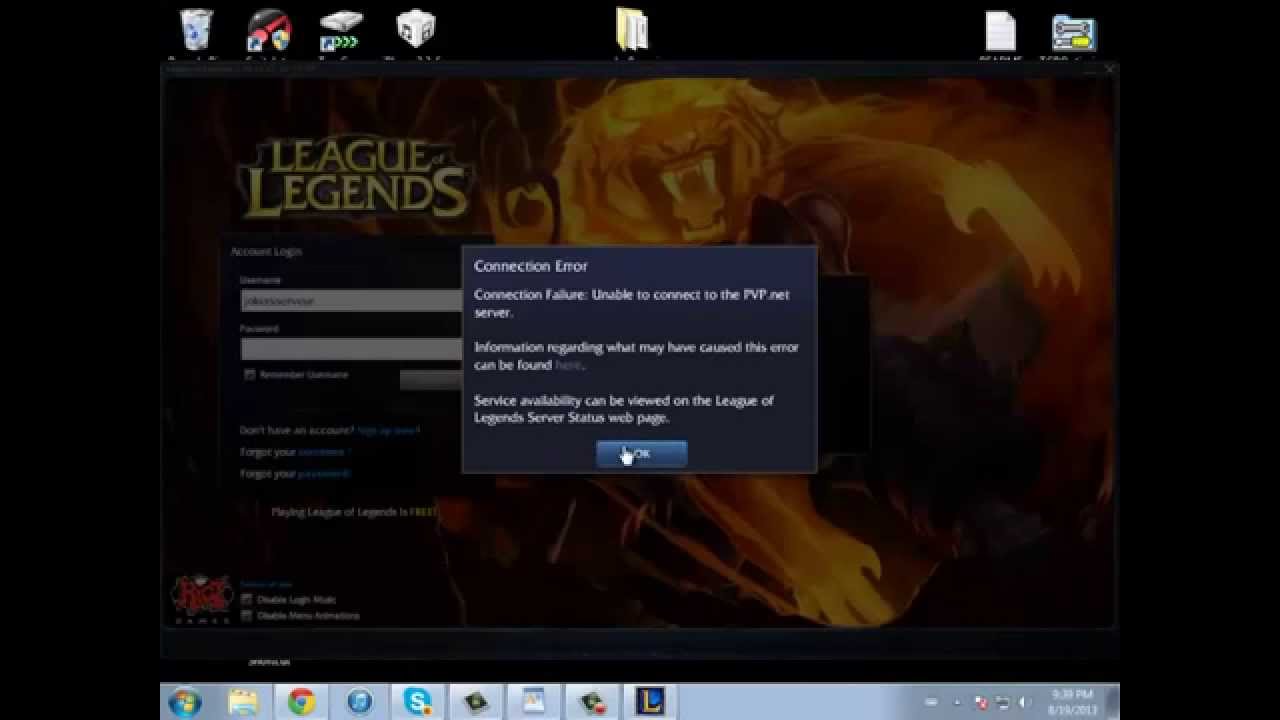Open the white cube desktop shortcut
Screen dimensions: 1280x720
415,30
